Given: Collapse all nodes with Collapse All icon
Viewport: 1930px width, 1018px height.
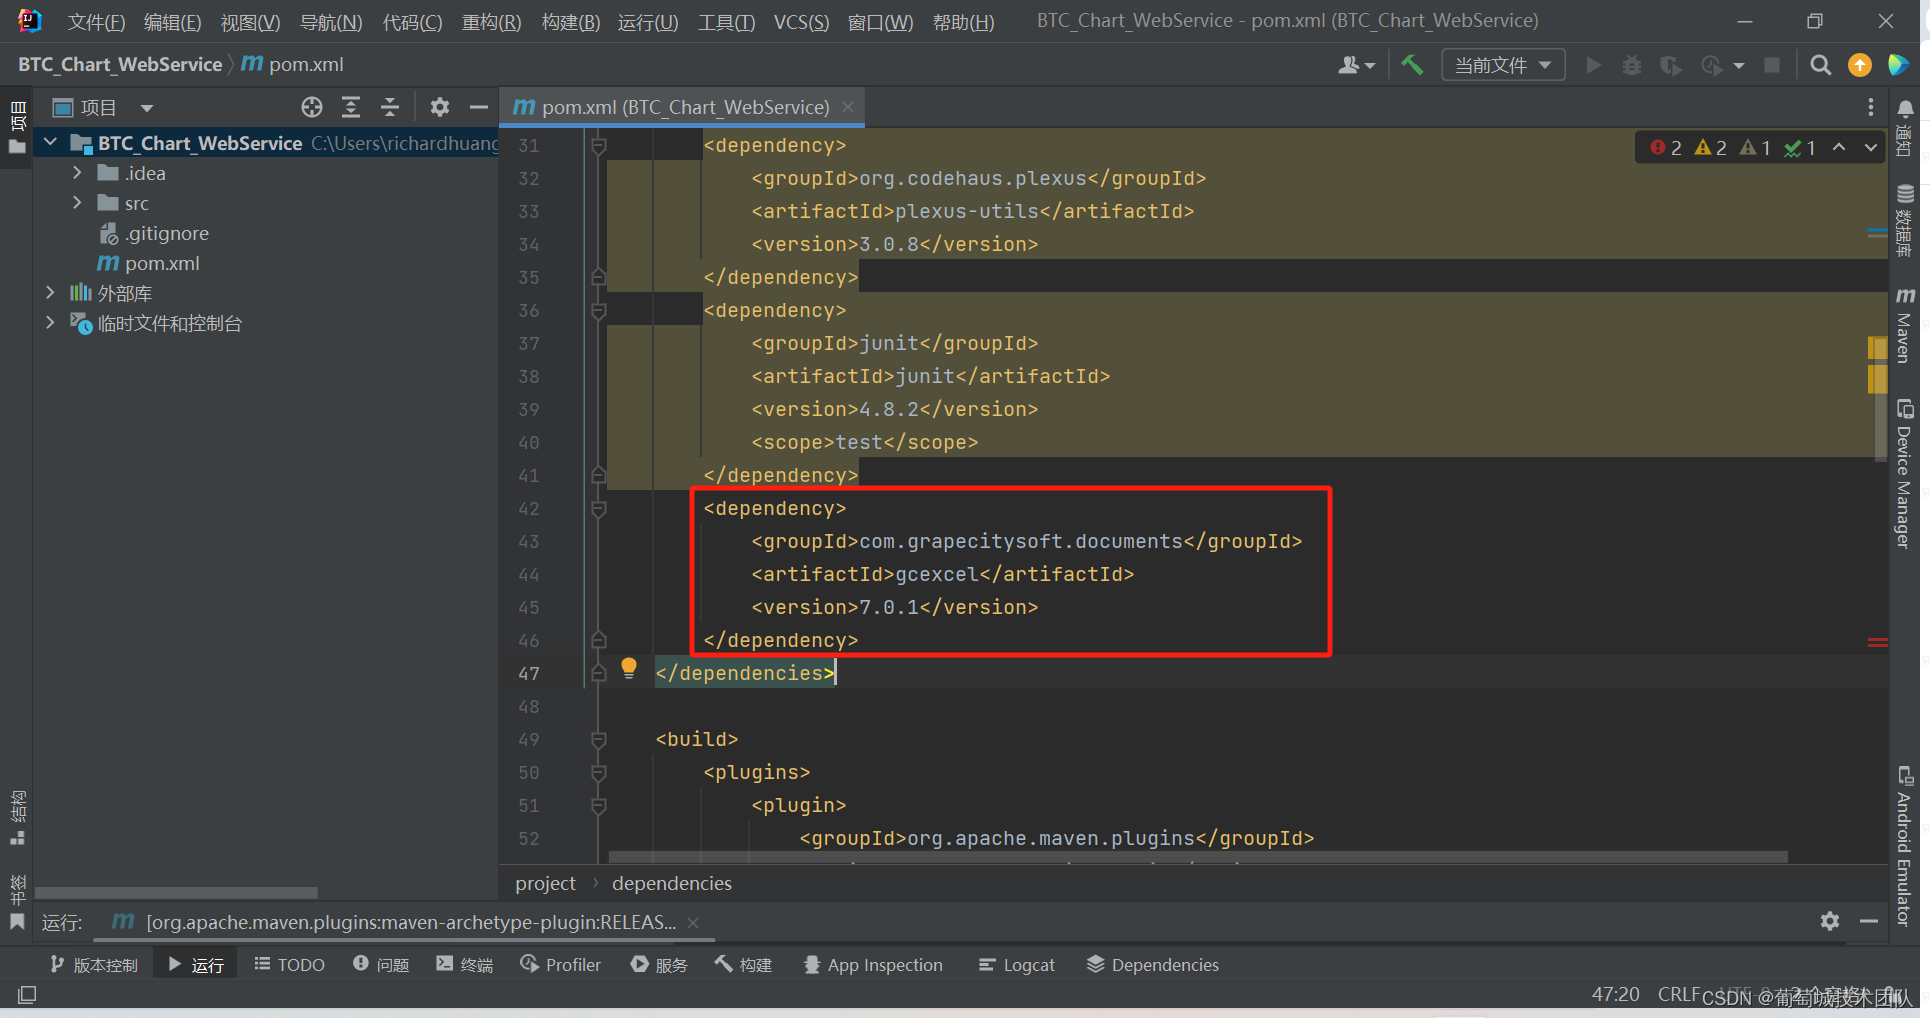Looking at the screenshot, I should (x=390, y=107).
